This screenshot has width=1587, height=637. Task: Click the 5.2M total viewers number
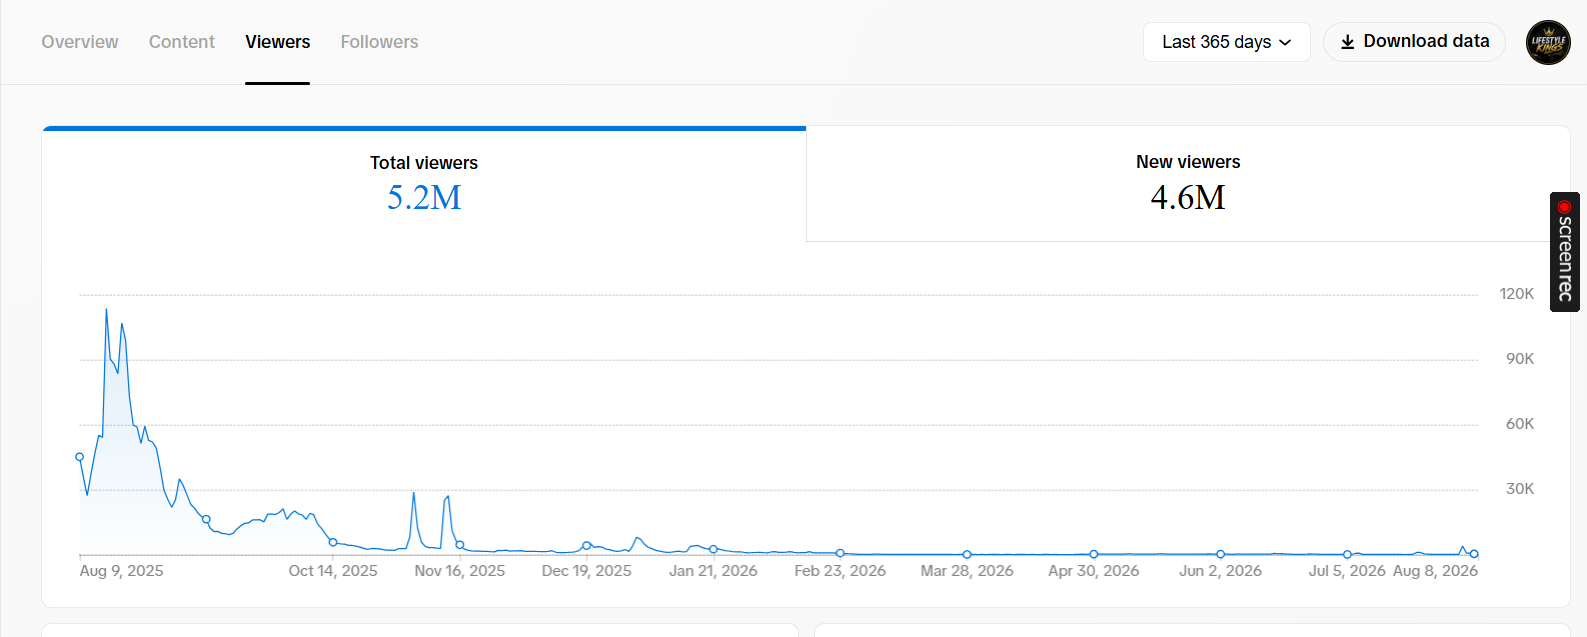[424, 197]
